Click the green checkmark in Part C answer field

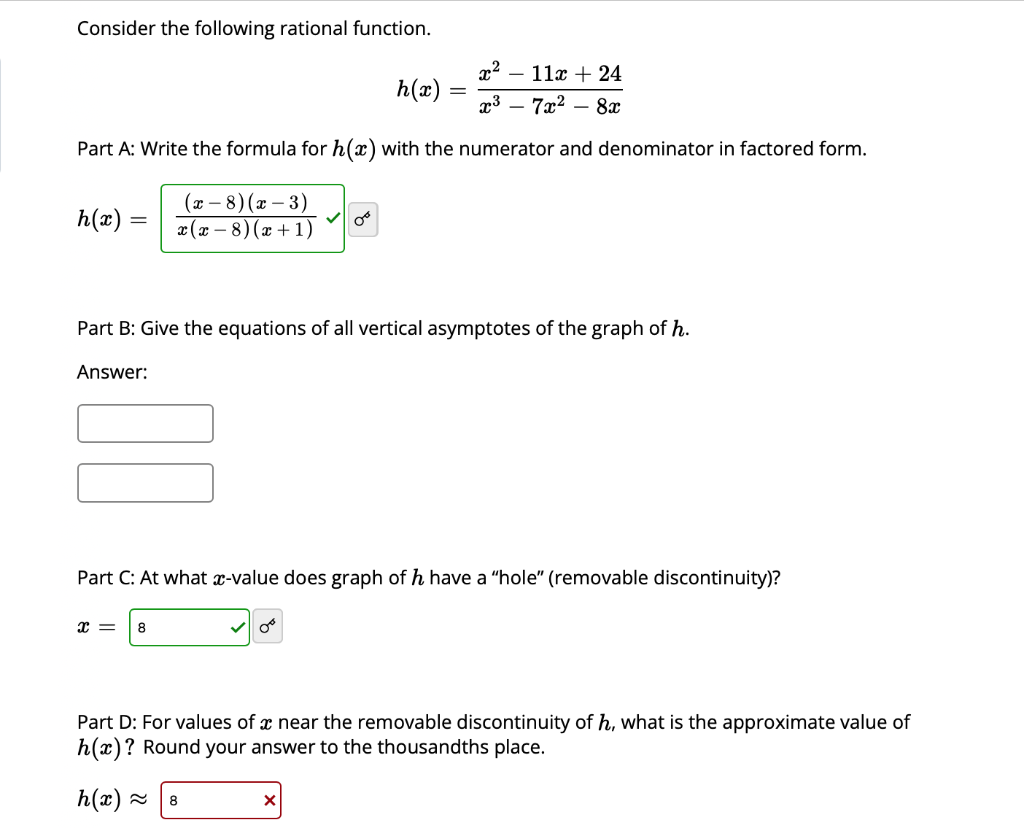pyautogui.click(x=237, y=626)
